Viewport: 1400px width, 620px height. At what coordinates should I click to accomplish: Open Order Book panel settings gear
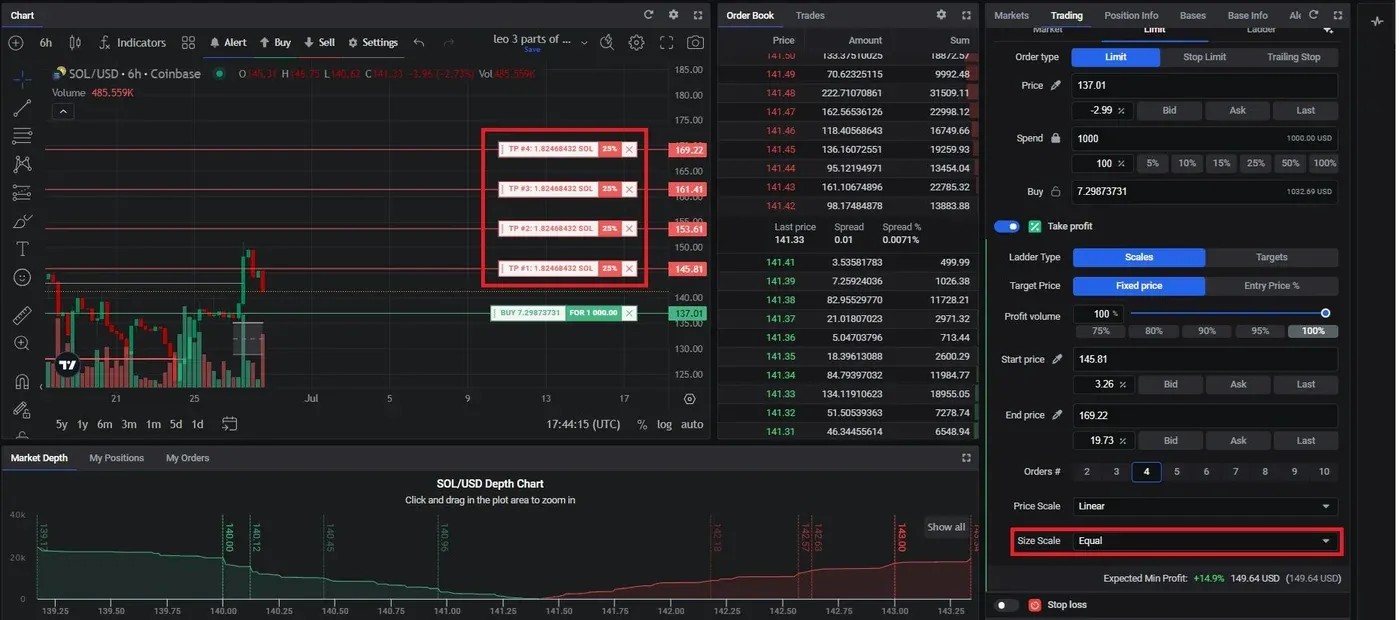941,15
